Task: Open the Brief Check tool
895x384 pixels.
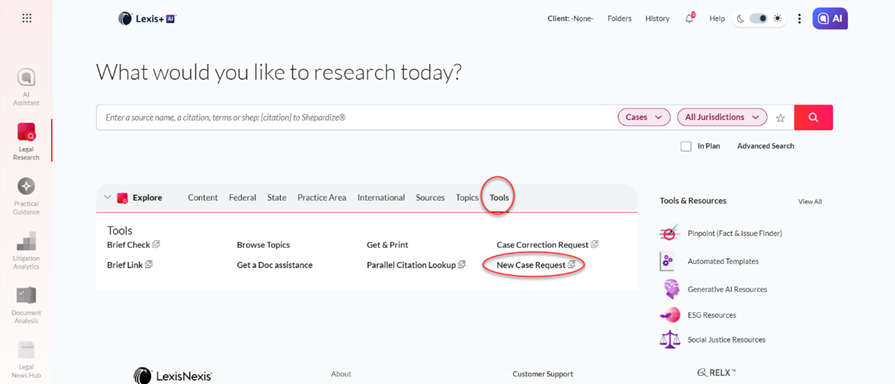Action: point(128,245)
